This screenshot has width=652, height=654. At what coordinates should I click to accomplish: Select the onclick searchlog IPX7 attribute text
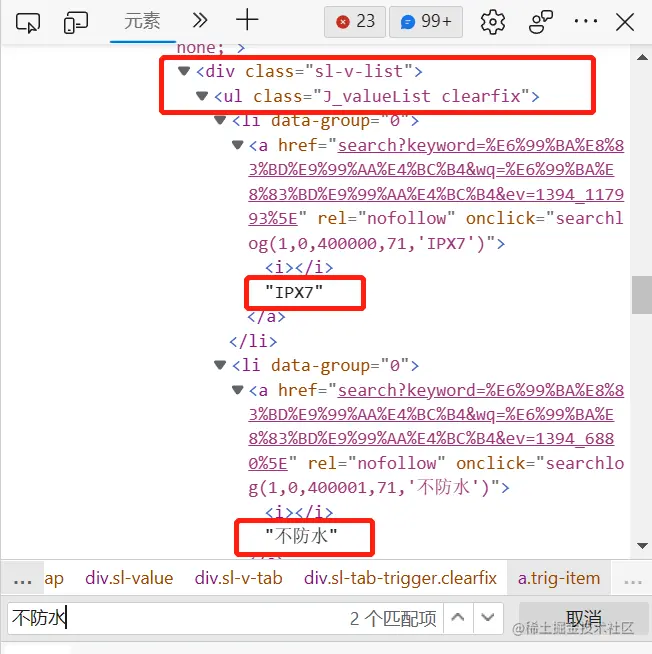436,231
